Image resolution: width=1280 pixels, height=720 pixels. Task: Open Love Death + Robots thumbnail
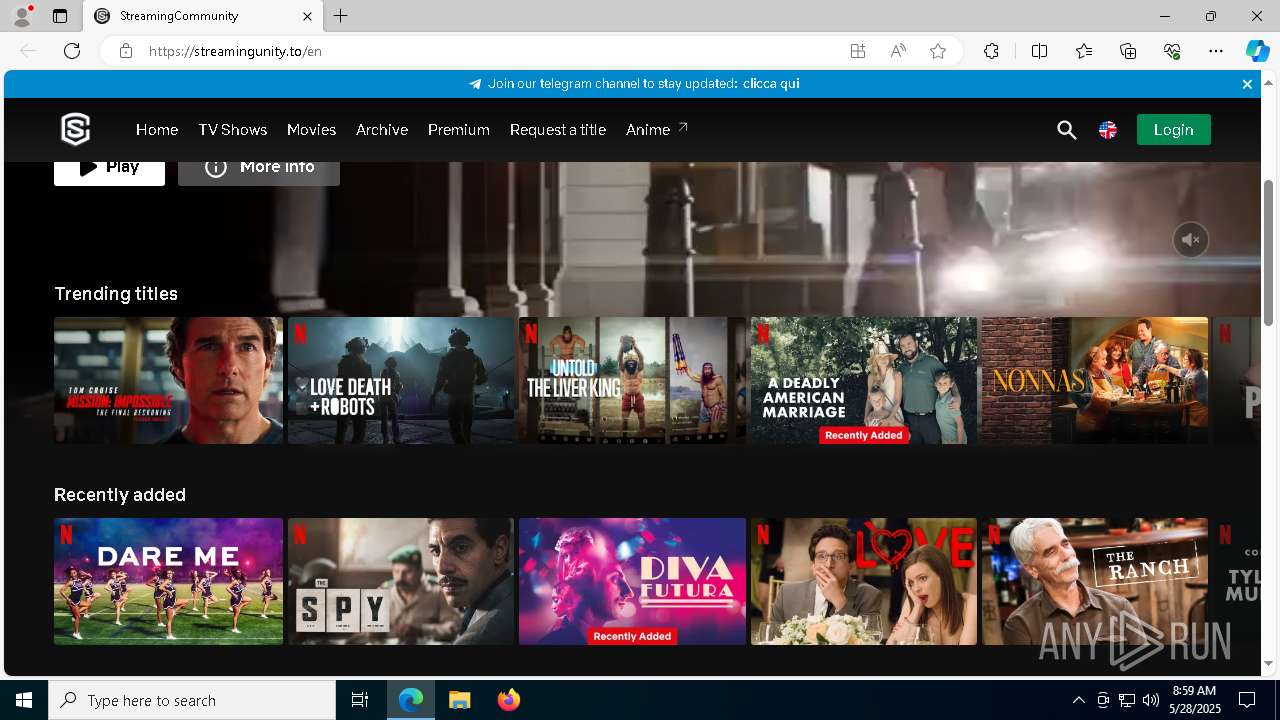pyautogui.click(x=401, y=381)
